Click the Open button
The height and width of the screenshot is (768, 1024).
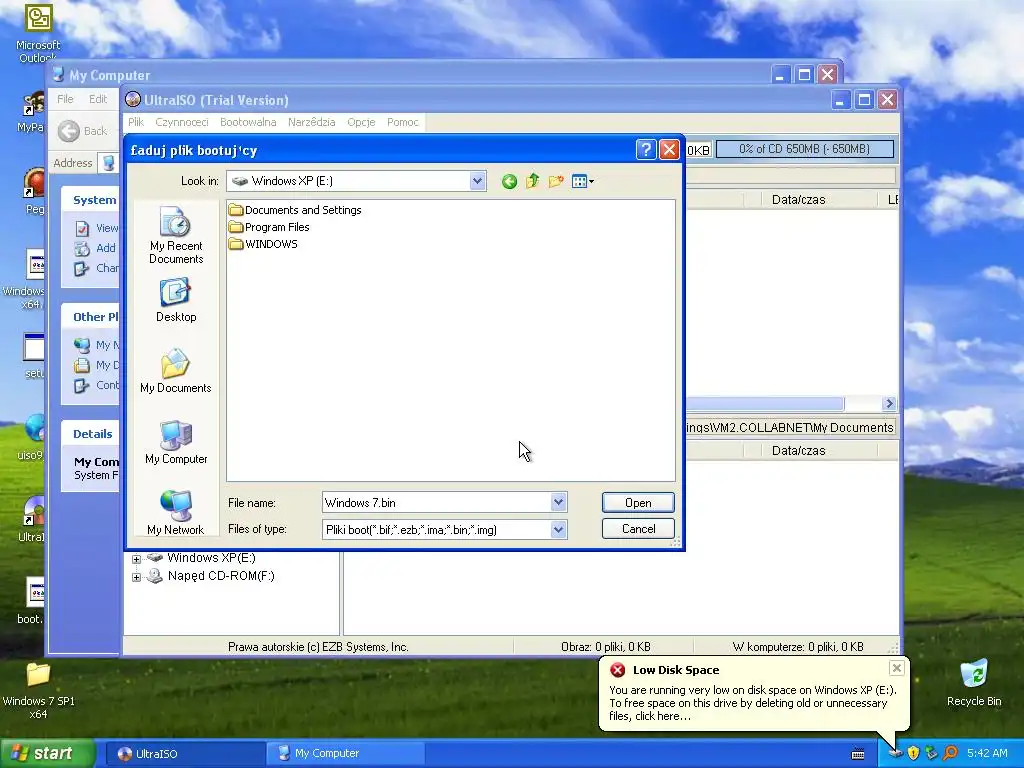638,502
